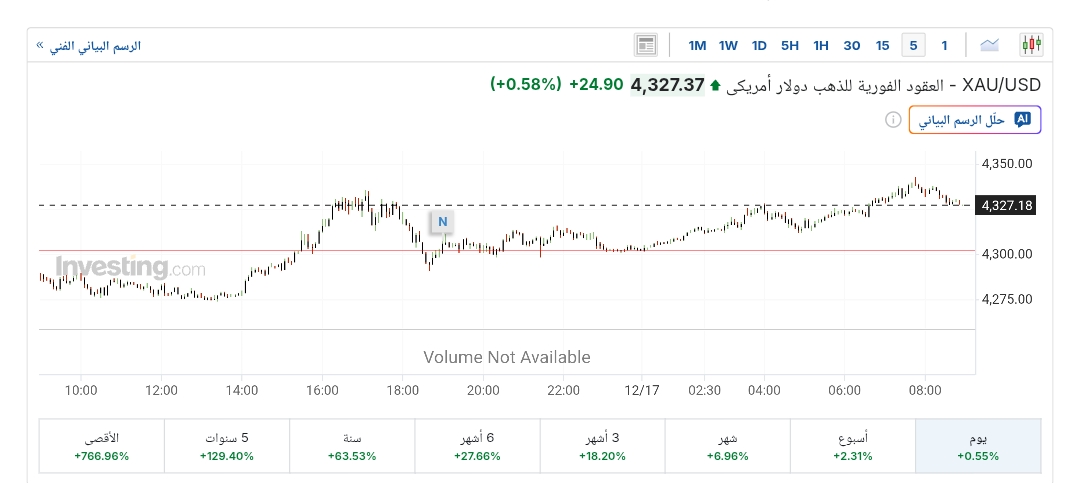Click the current price label 4,327.18 on axis
The image size is (1080, 483).
point(1007,205)
